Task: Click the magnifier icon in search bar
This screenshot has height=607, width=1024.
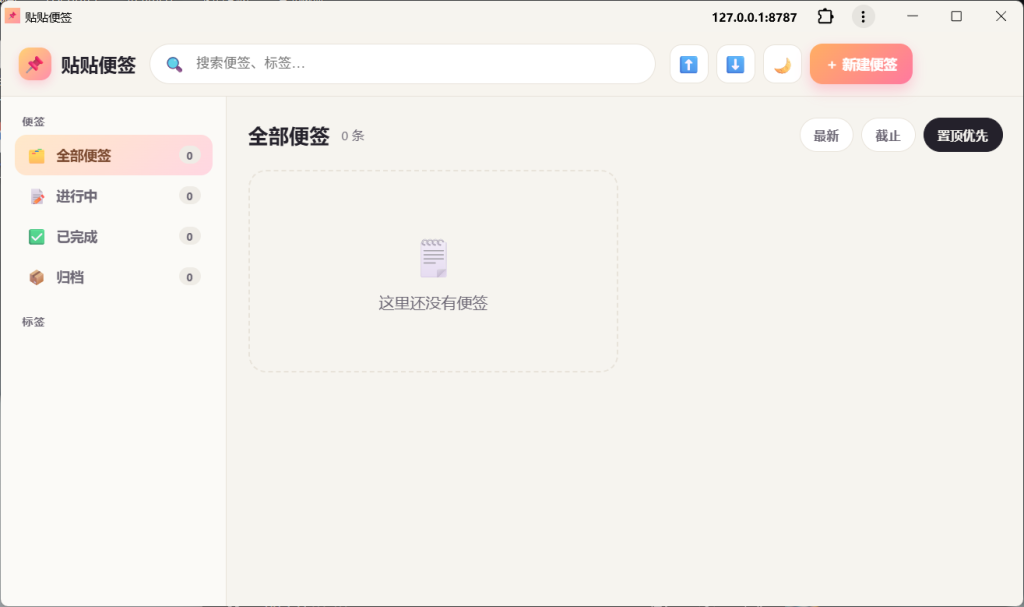Action: coord(174,64)
